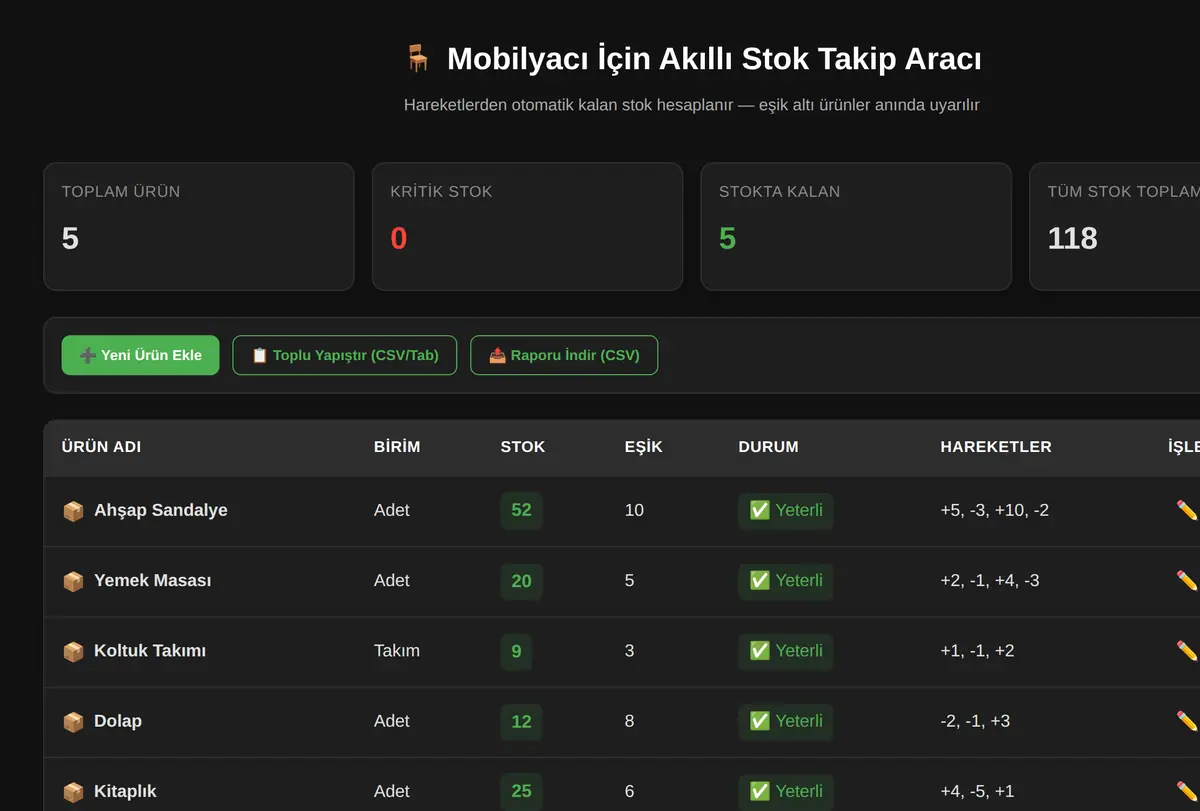Click stock badge 12 for Dolap
1200x811 pixels.
point(521,721)
